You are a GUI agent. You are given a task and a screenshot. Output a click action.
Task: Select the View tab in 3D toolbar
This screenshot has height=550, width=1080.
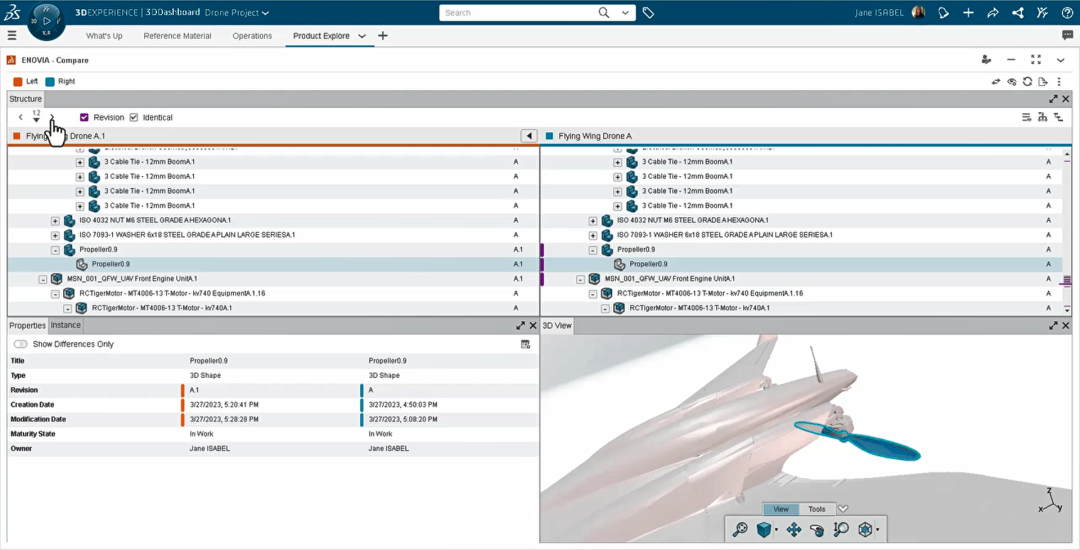pos(781,509)
